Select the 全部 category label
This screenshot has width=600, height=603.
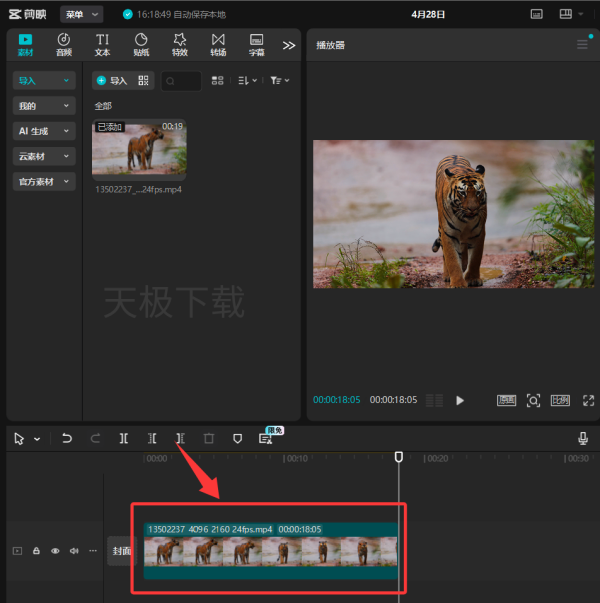pyautogui.click(x=103, y=106)
